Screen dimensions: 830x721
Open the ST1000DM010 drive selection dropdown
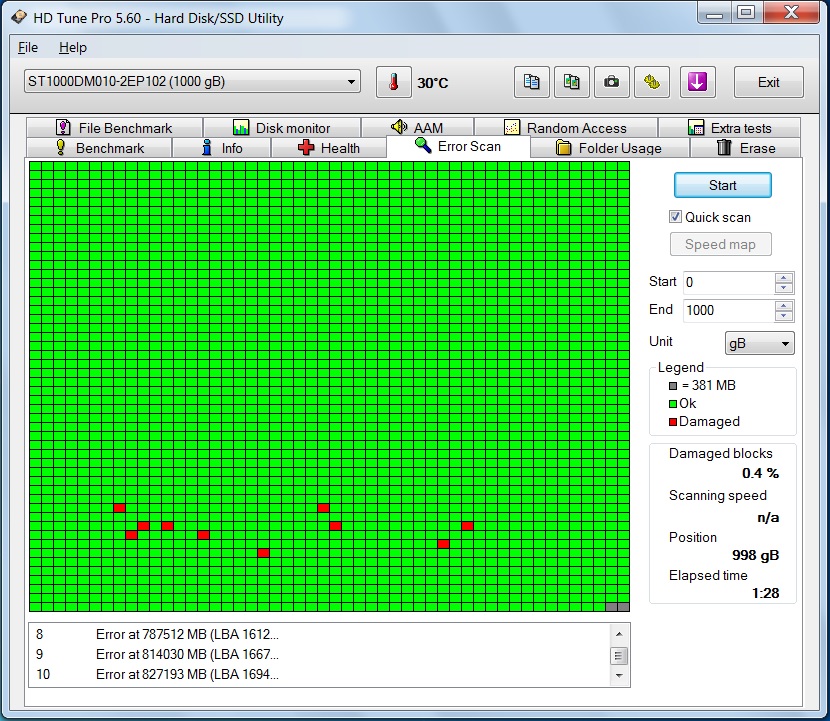192,82
